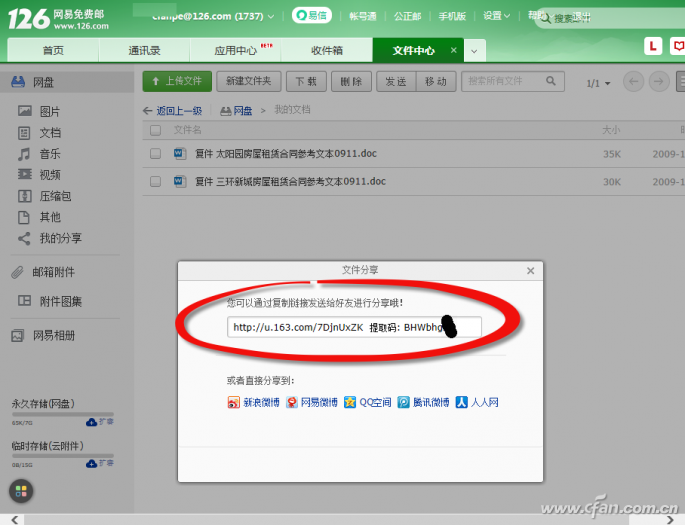Viewport: 685px width, 525px height.
Task: Share to 新浪微博
Action: 253,402
